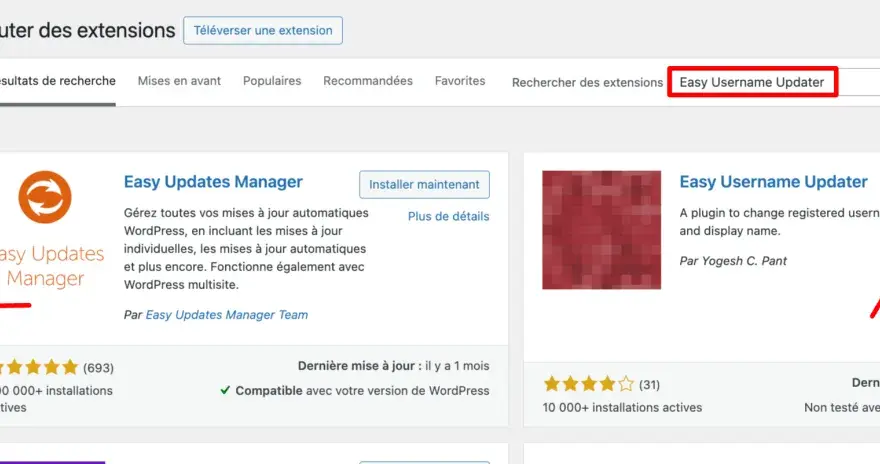Click the red Easy Username Updater thumbnail
Screen dimensions: 880x464
(601, 230)
